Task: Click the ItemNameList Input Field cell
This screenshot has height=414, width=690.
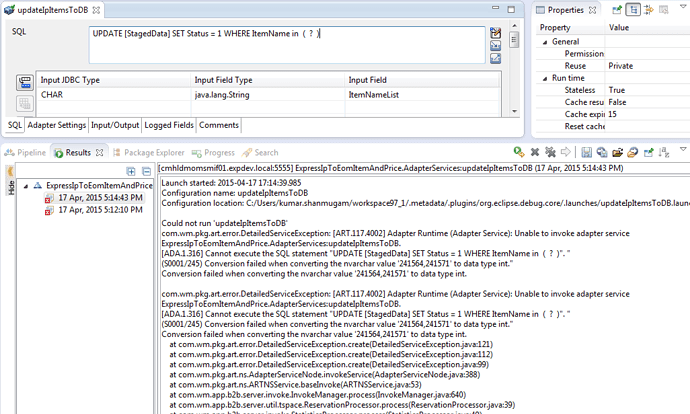Action: [x=422, y=95]
